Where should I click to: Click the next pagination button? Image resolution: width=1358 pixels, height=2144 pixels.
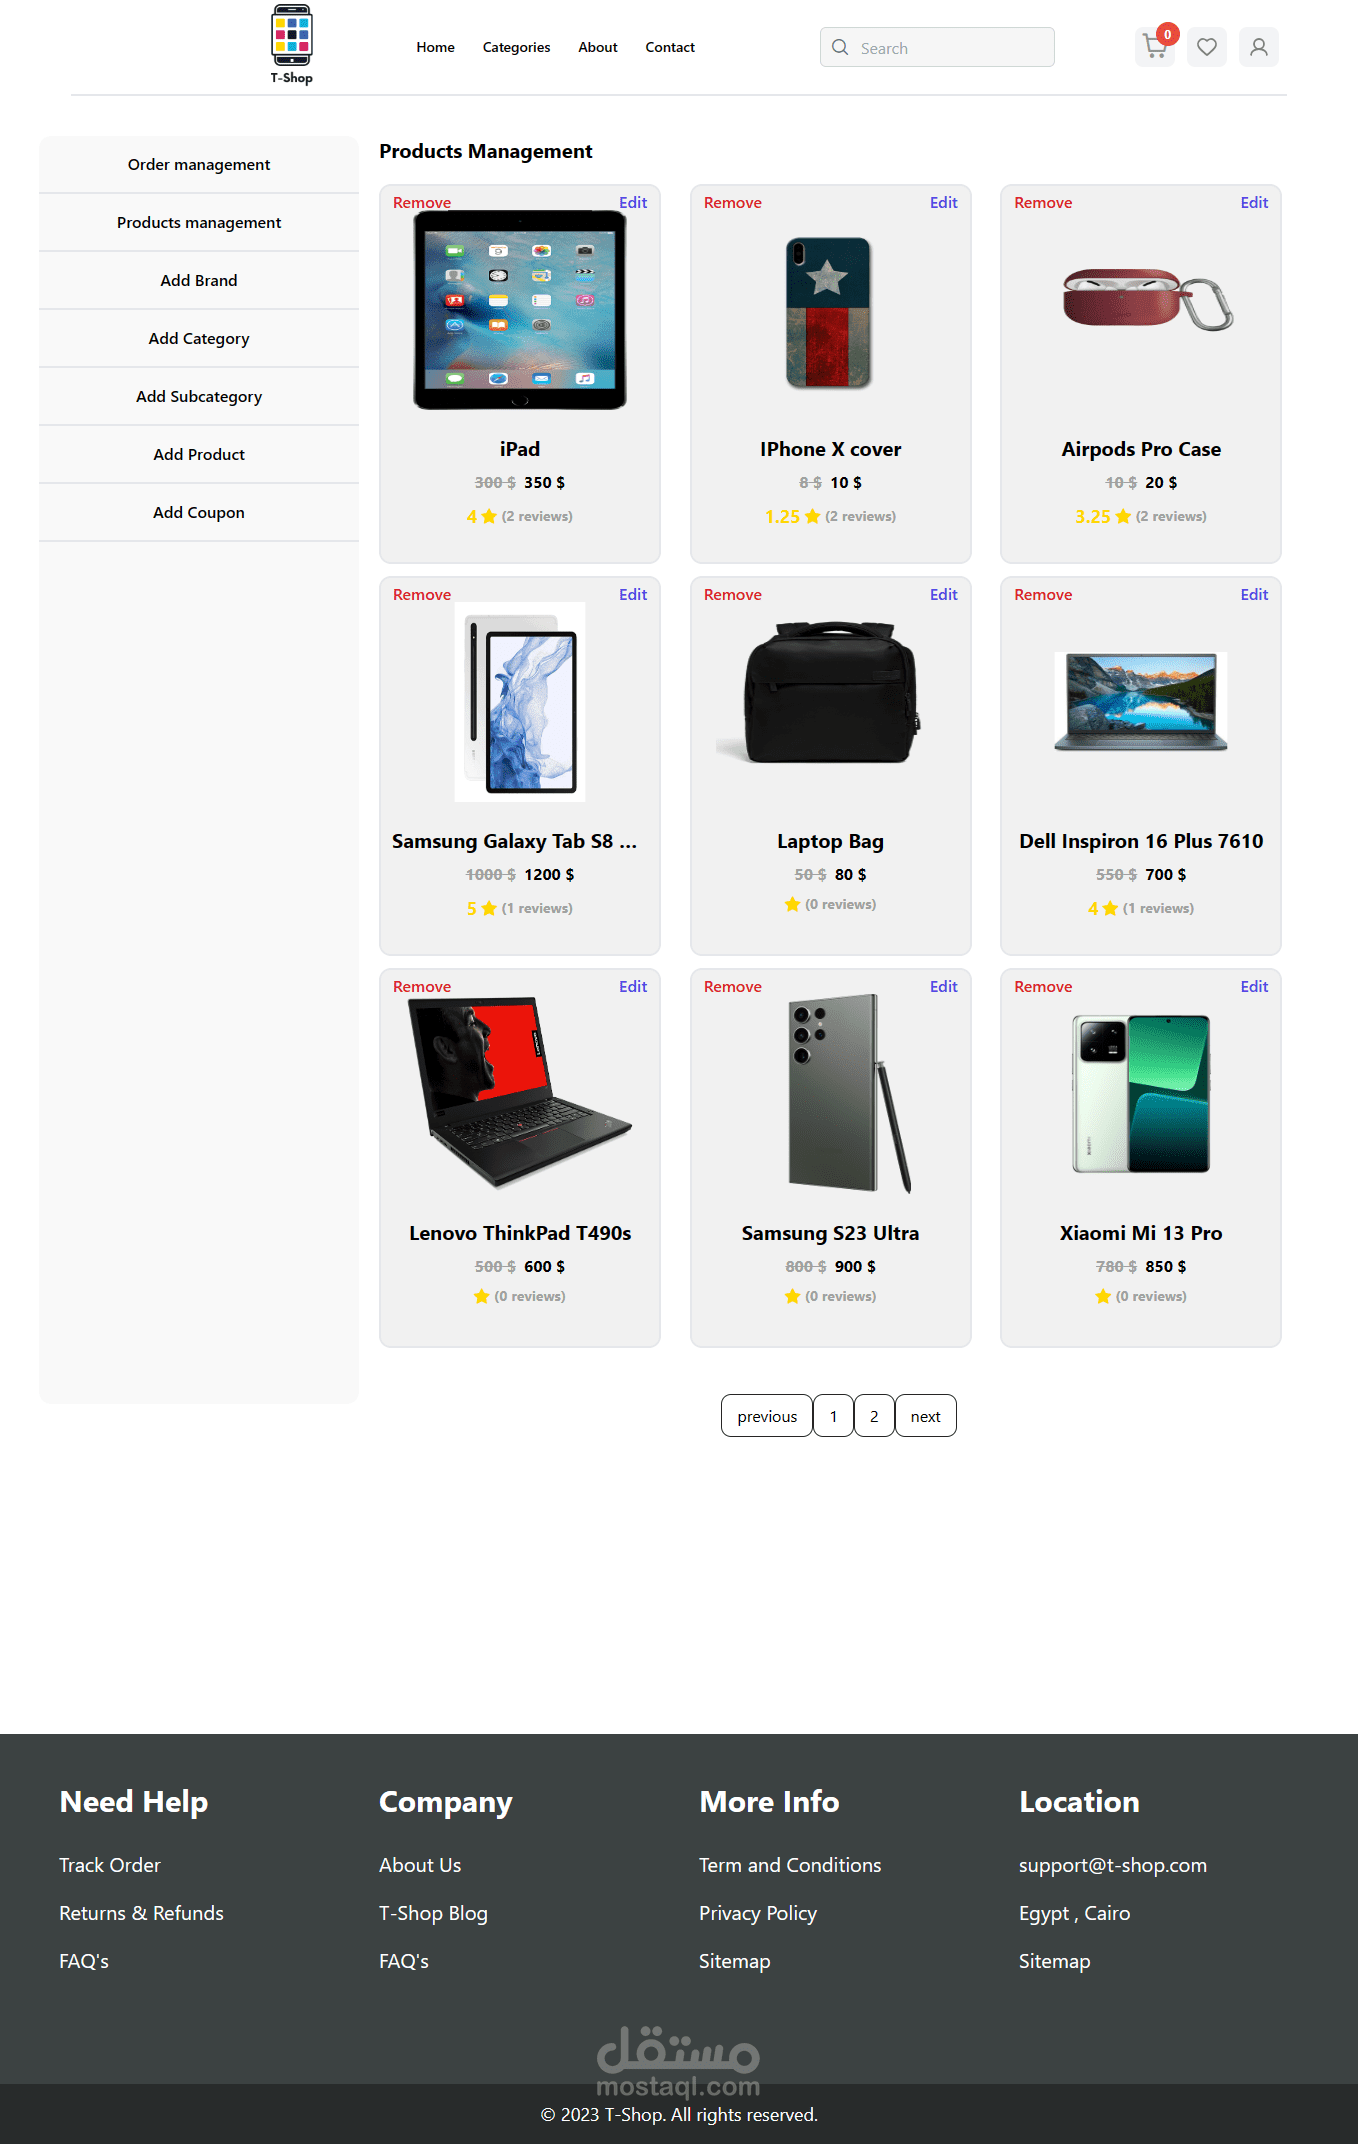(925, 1416)
